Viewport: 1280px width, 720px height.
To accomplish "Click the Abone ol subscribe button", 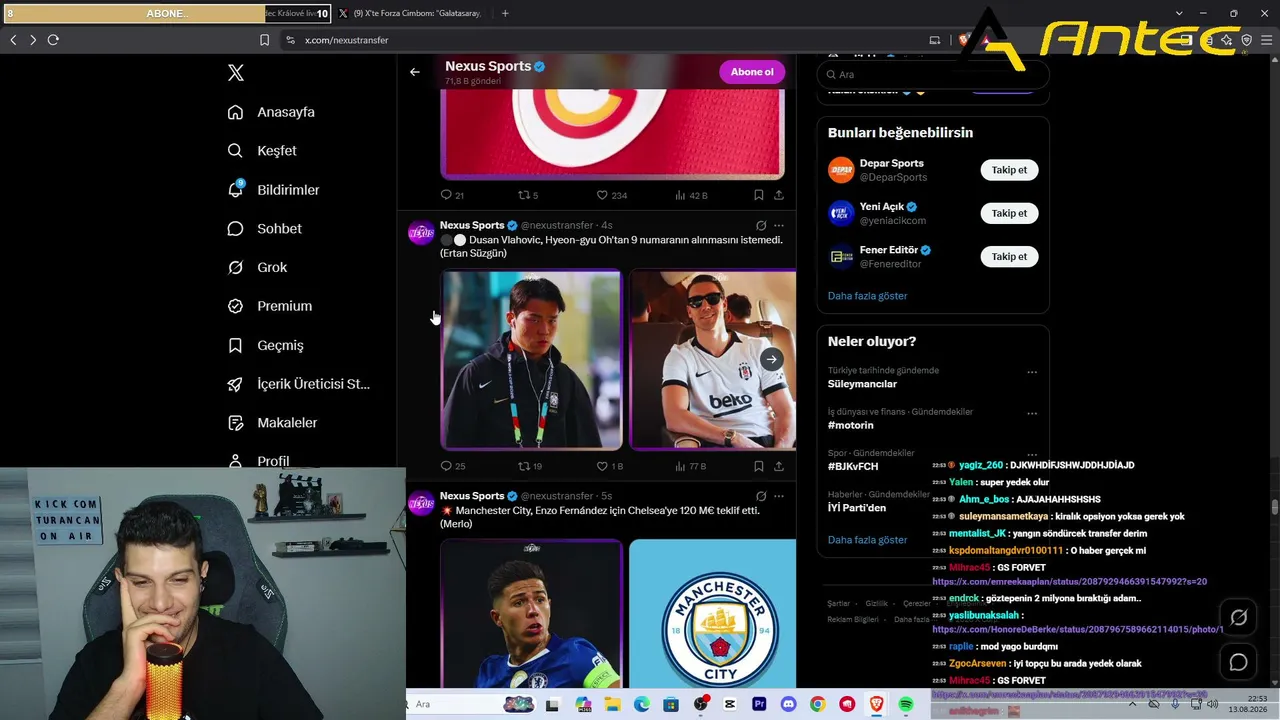I will point(752,72).
